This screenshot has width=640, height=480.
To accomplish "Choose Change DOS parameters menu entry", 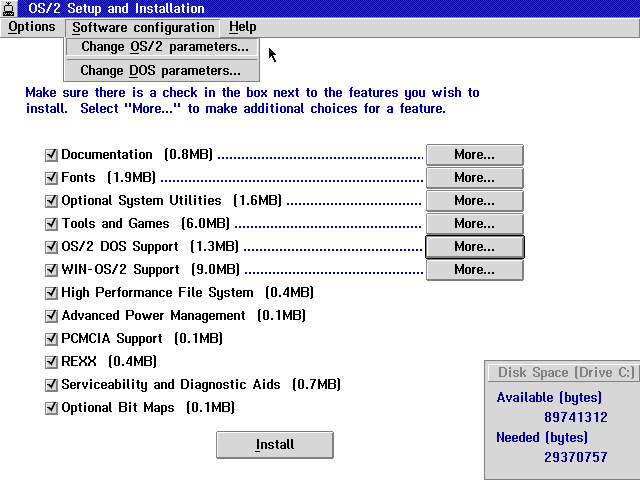I will coord(162,71).
